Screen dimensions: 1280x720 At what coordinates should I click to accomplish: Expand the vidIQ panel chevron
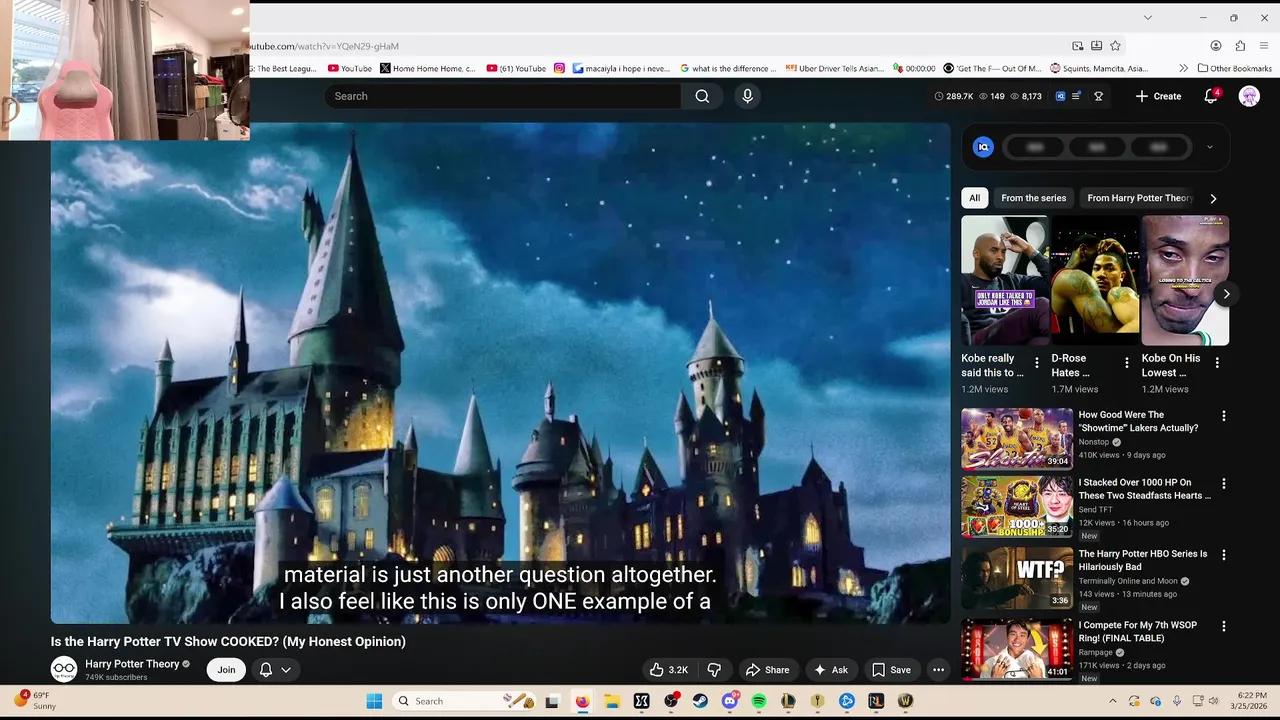pos(1209,147)
